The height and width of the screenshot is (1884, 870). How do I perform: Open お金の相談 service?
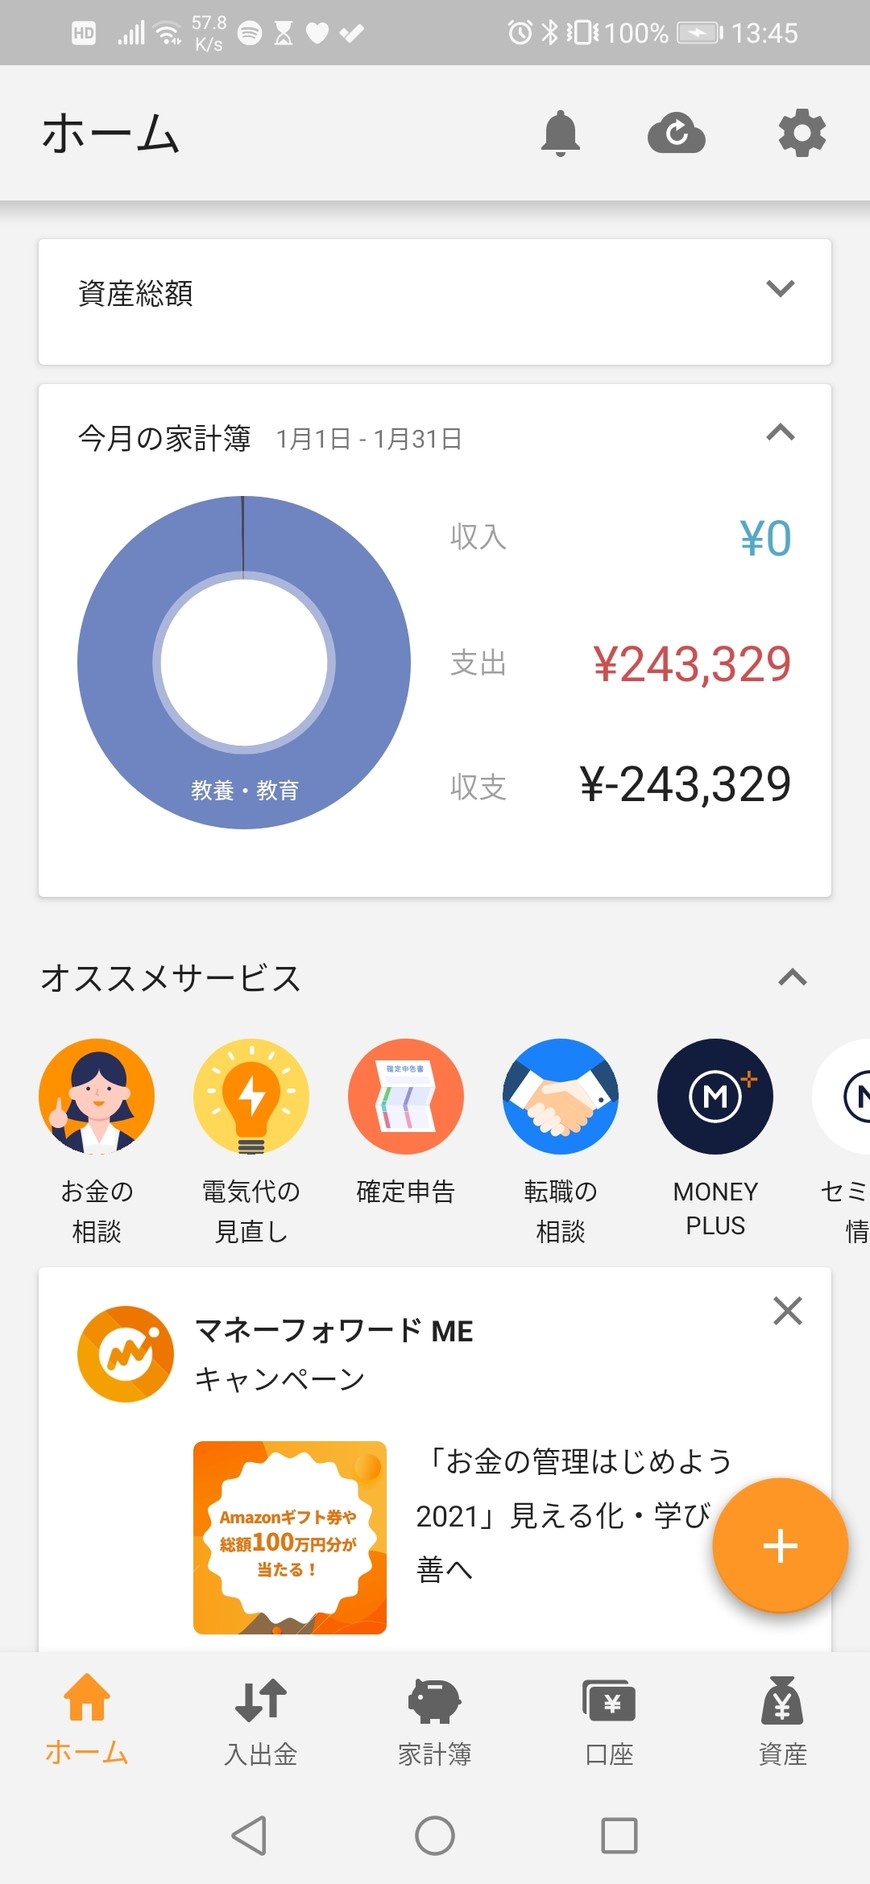97,1097
